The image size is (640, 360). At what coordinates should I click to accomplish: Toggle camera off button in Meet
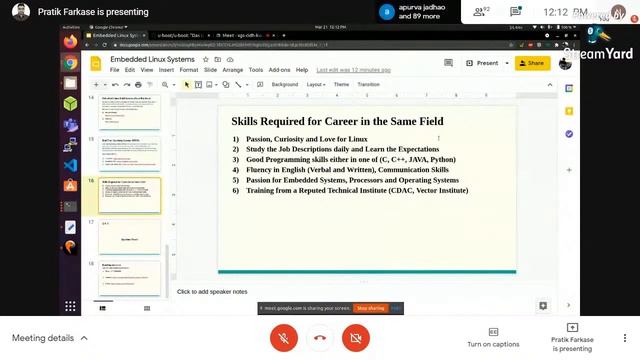click(356, 338)
